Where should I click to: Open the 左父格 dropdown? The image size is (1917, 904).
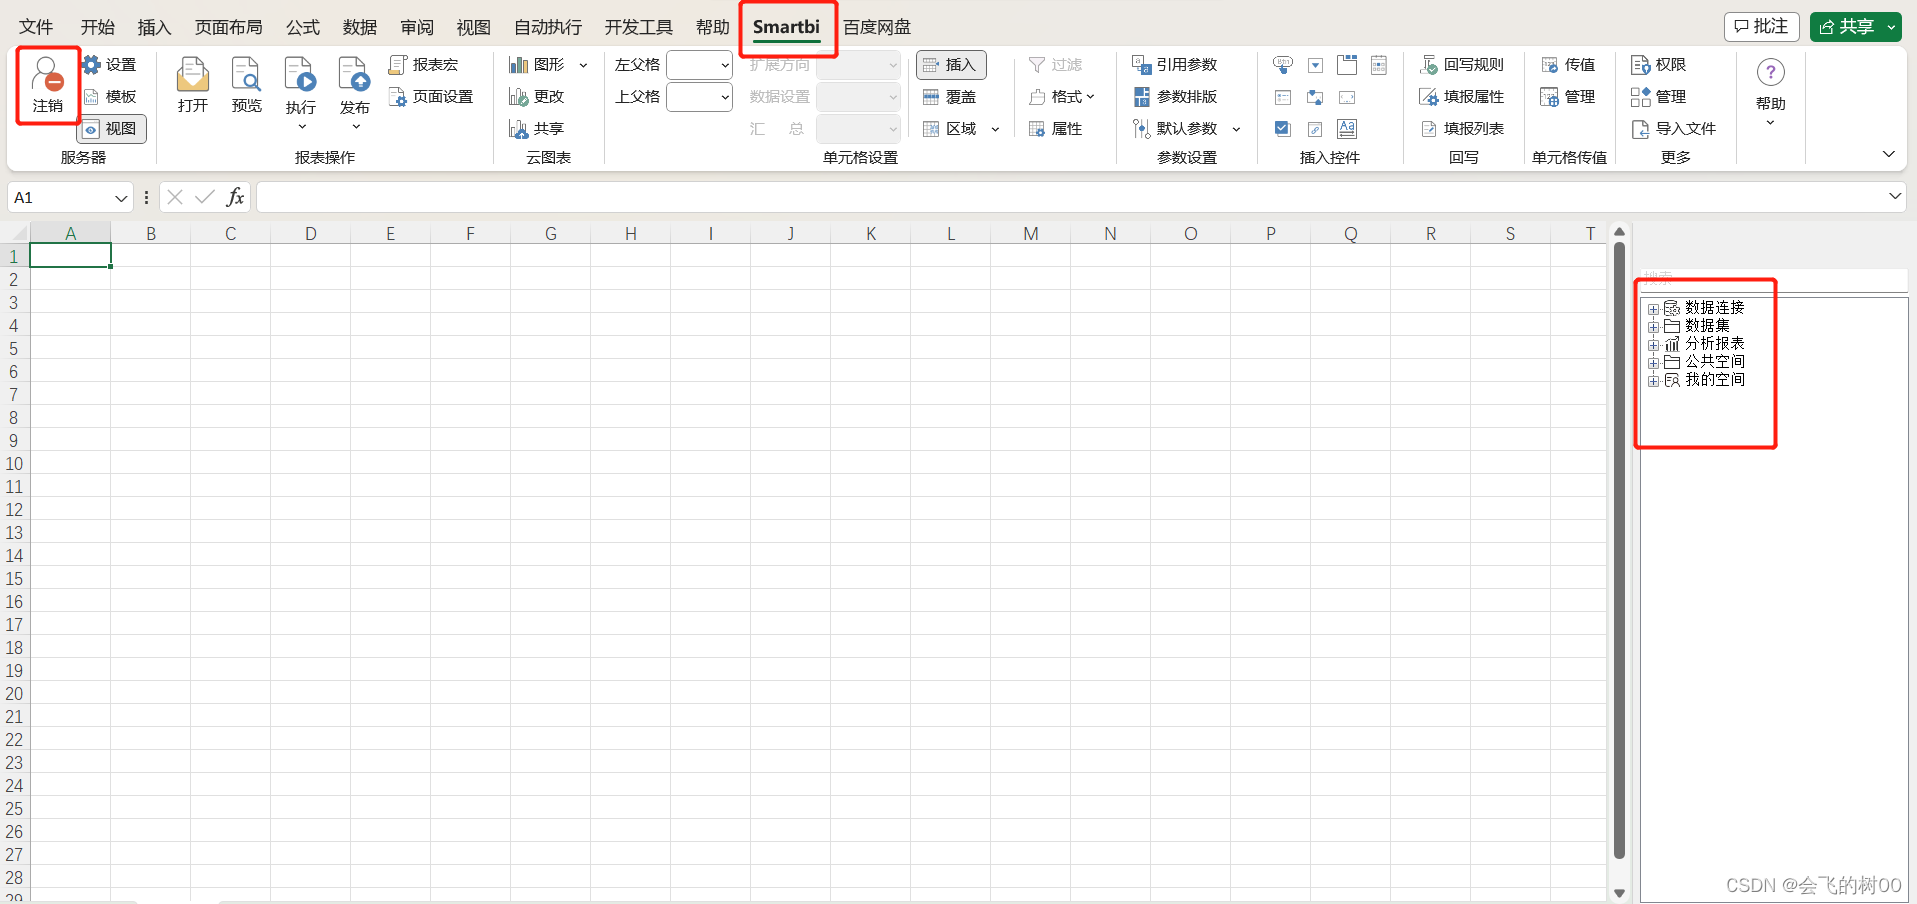[x=699, y=64]
